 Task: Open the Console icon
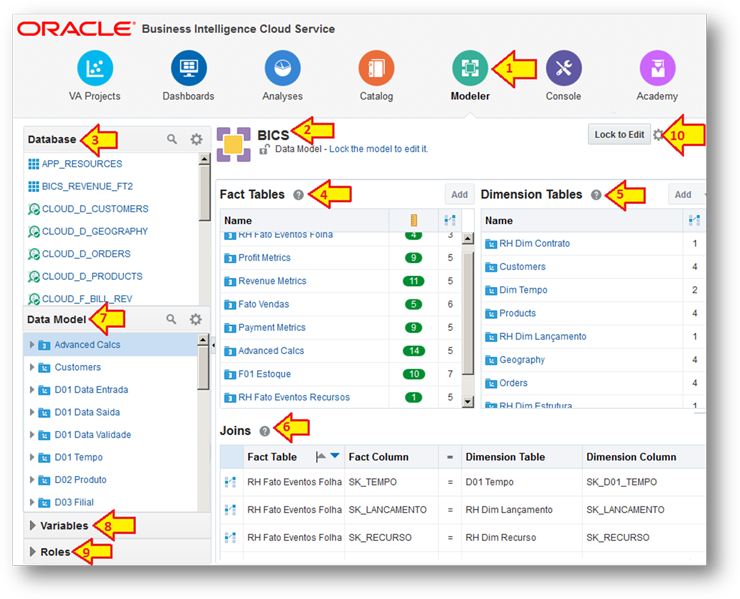(563, 68)
